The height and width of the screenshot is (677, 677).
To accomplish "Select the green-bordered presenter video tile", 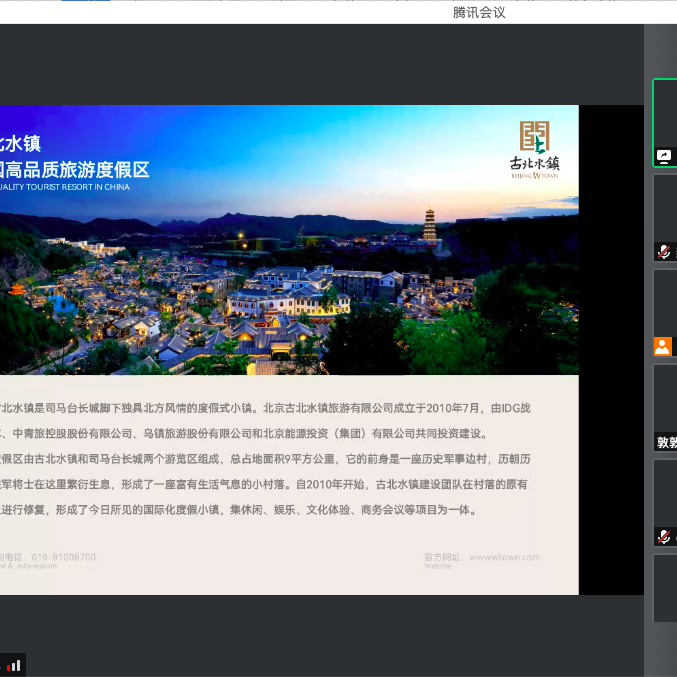I will pyautogui.click(x=665, y=123).
